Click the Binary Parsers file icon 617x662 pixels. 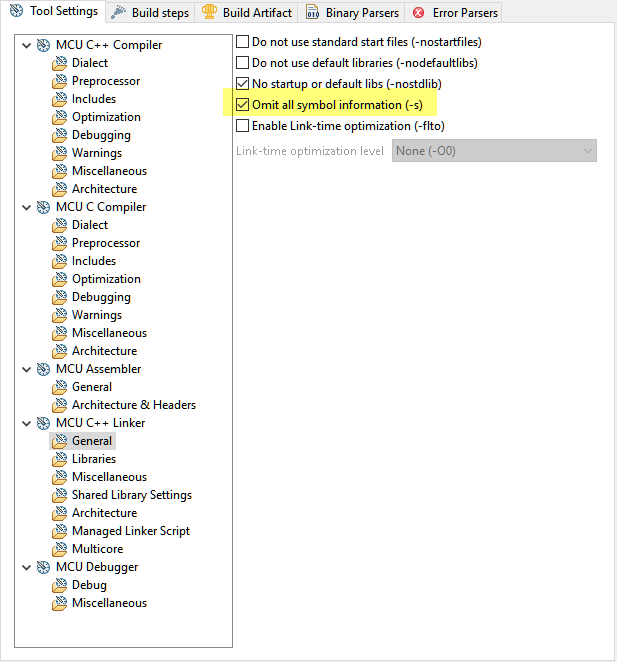click(312, 12)
